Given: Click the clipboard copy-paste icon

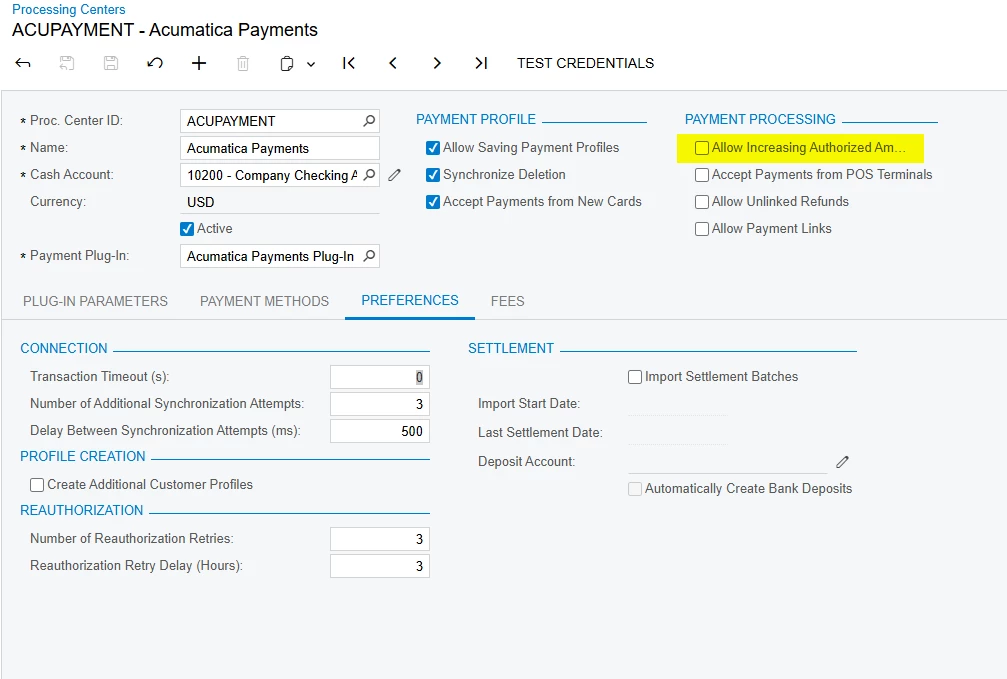Looking at the screenshot, I should point(286,64).
